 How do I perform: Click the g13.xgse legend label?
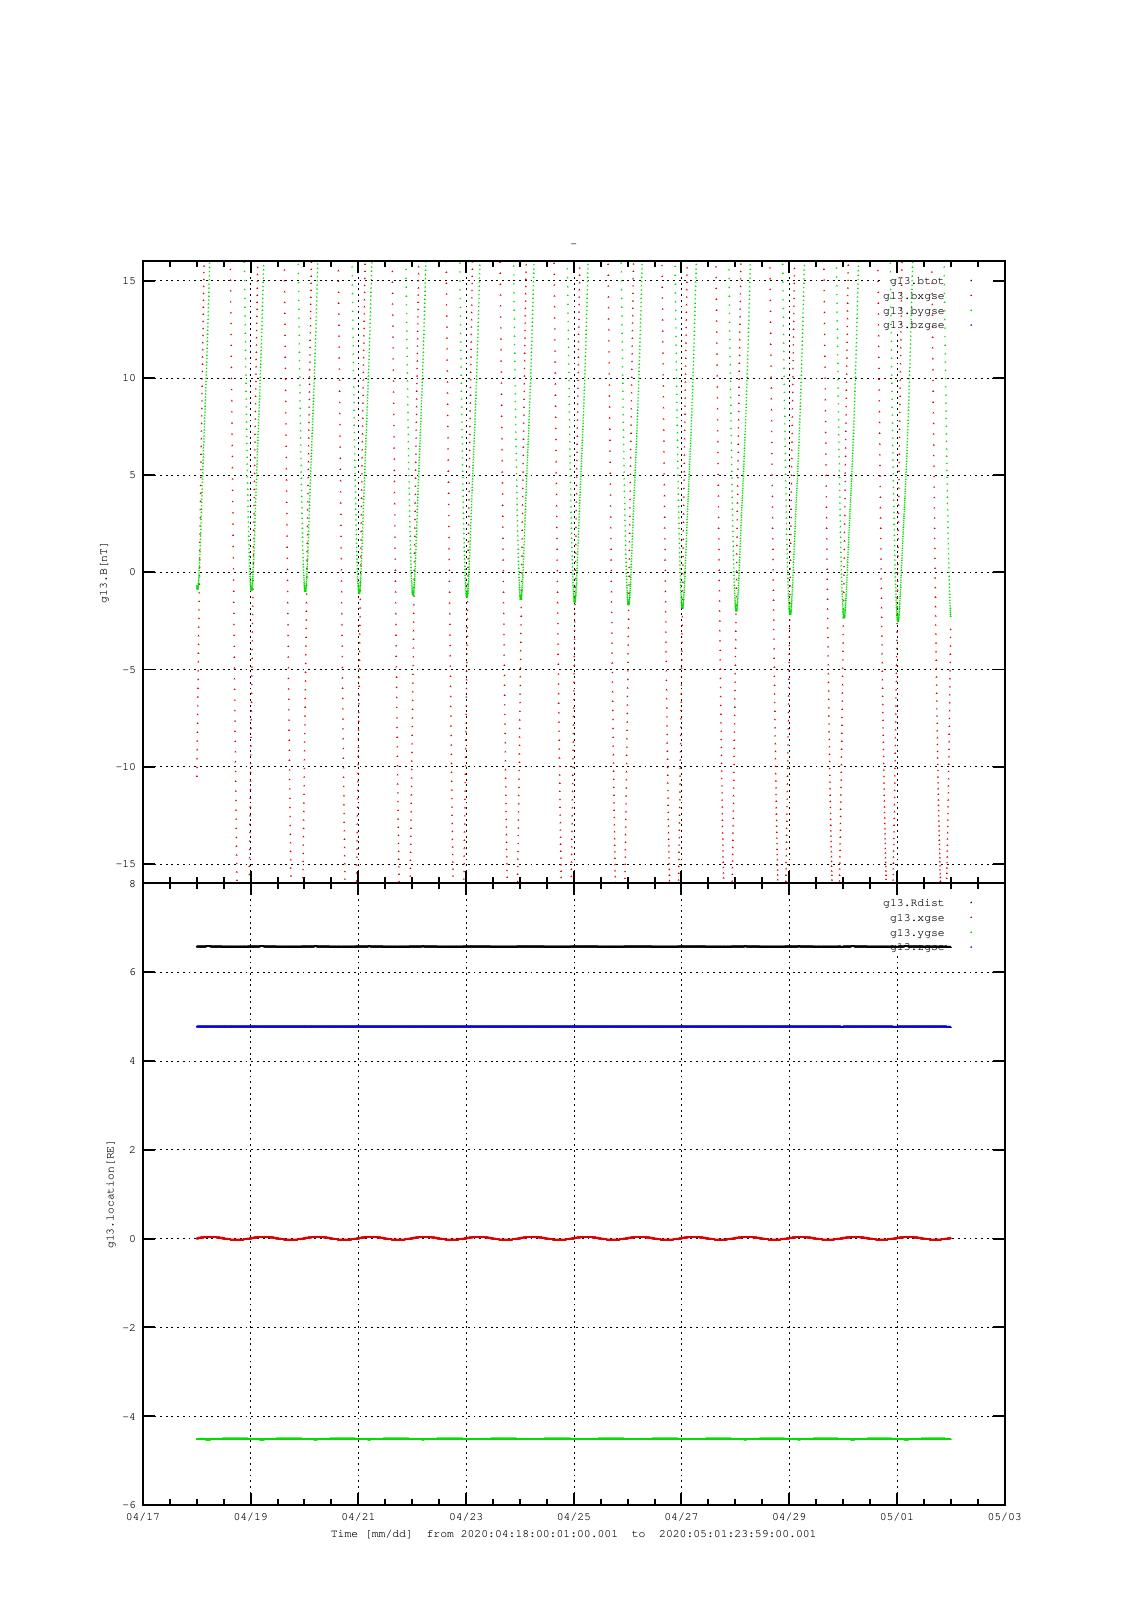pyautogui.click(x=916, y=918)
